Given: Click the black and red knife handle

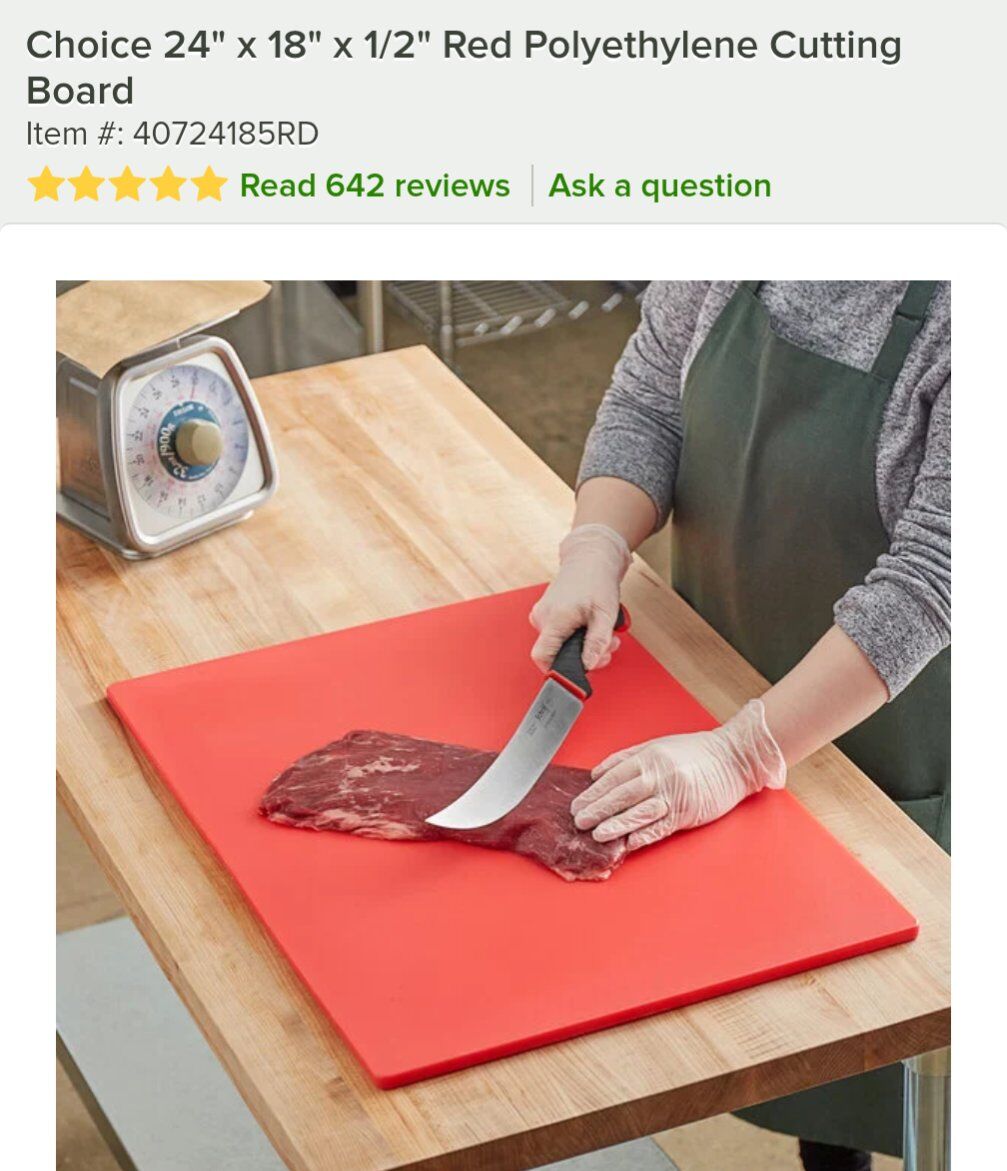Looking at the screenshot, I should tap(577, 655).
